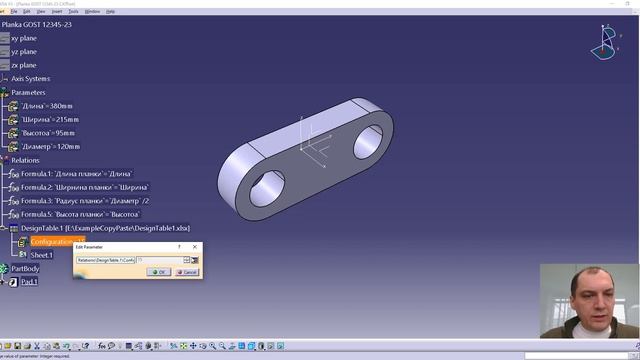Click the configuration value input field
640x360 pixels.
[x=159, y=260]
